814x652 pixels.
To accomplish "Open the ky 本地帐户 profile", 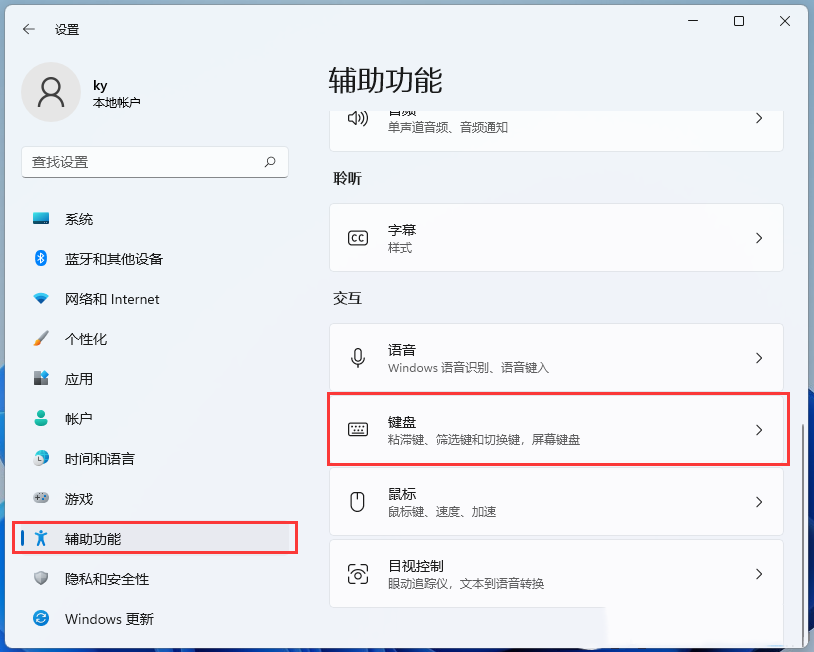I will pos(80,91).
